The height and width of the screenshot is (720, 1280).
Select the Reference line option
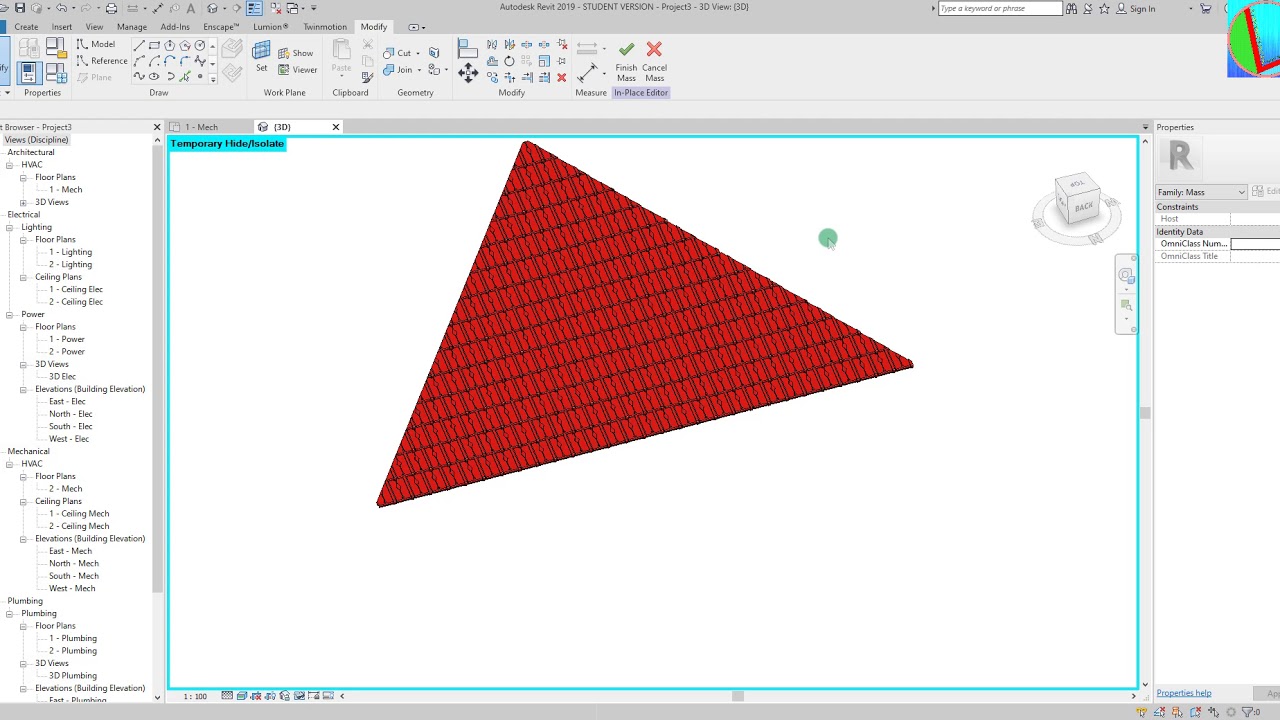click(x=102, y=61)
